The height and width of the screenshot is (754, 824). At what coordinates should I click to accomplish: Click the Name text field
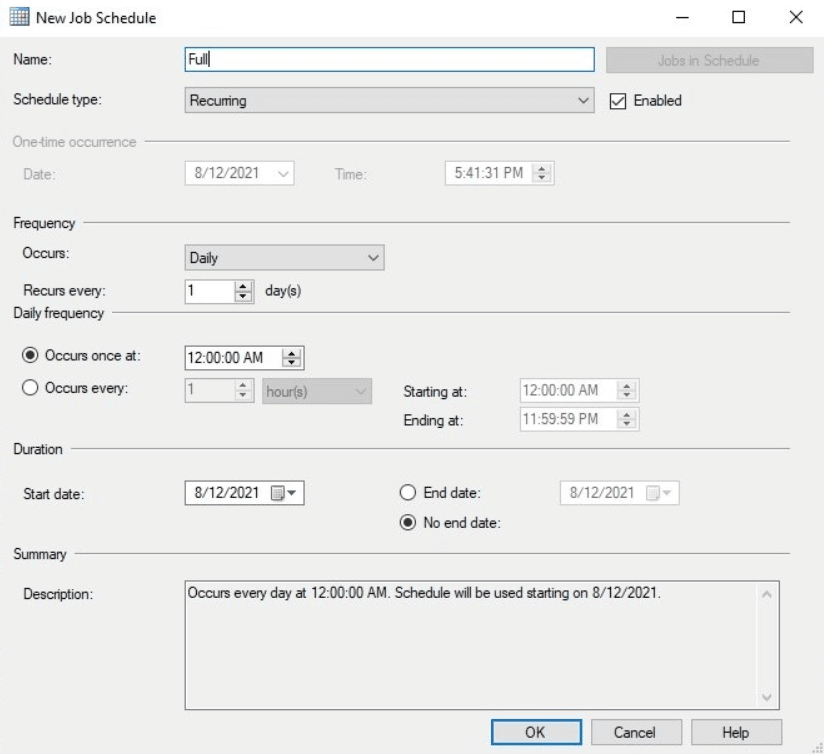pyautogui.click(x=390, y=60)
